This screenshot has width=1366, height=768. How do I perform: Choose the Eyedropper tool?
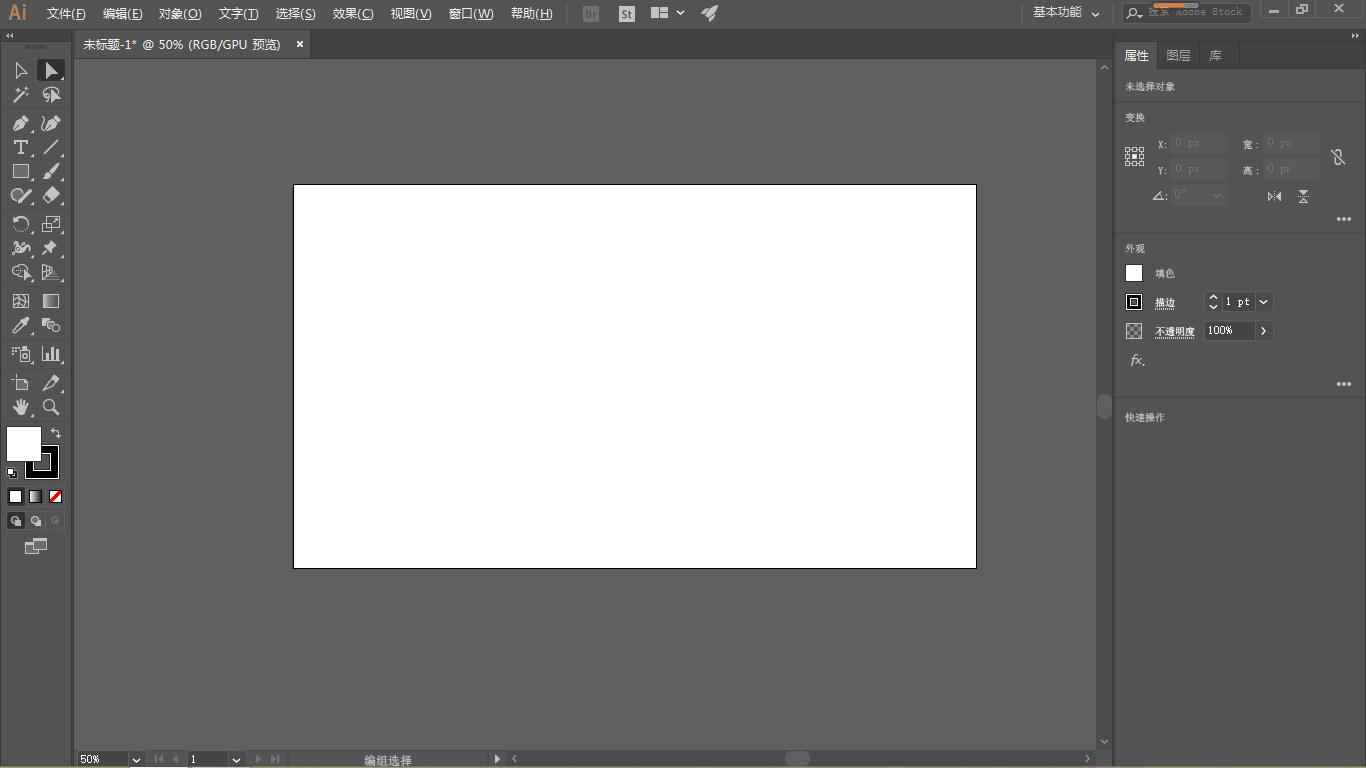tap(20, 326)
